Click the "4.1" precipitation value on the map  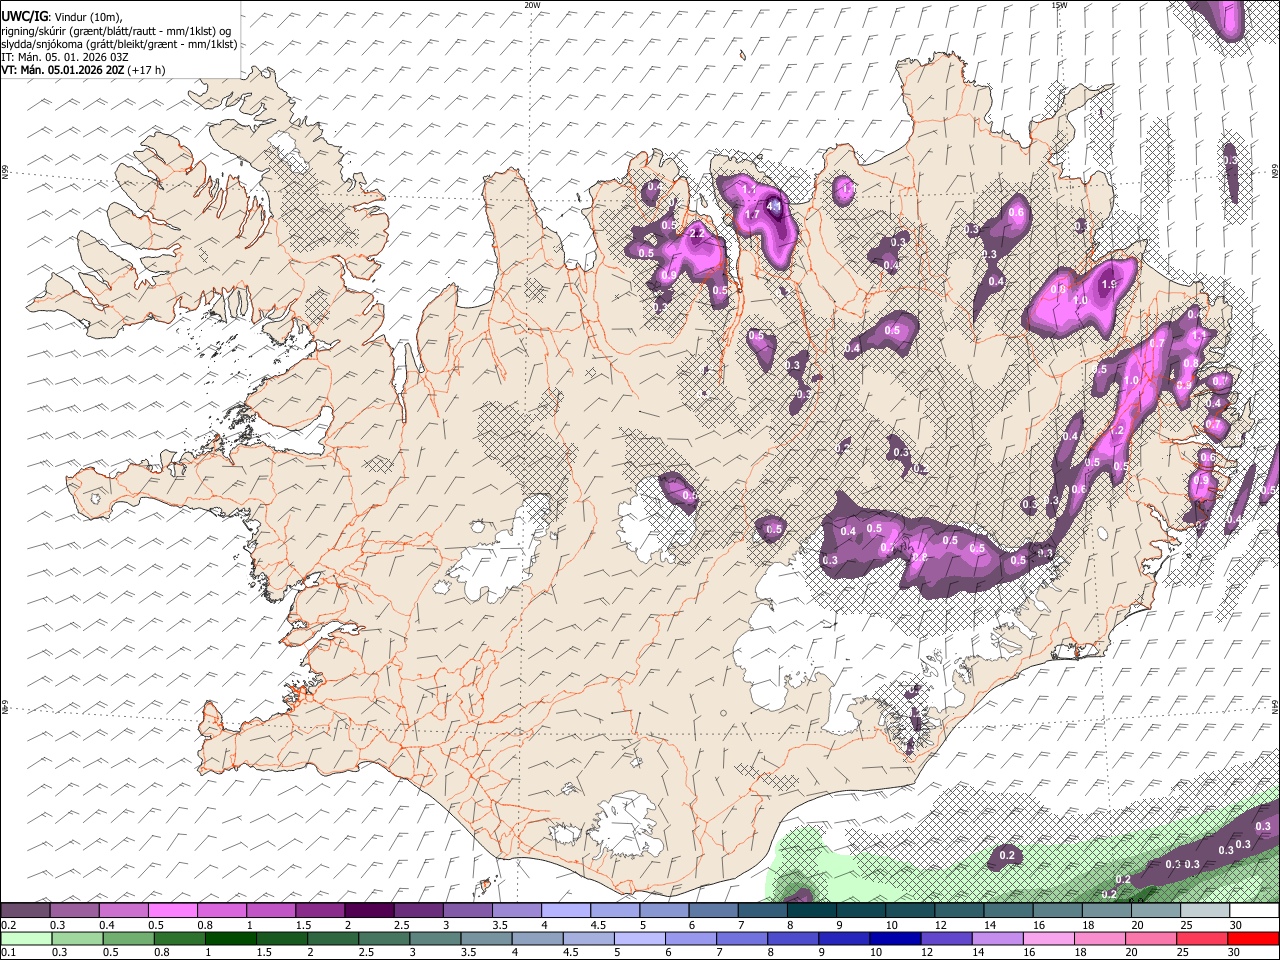[773, 206]
